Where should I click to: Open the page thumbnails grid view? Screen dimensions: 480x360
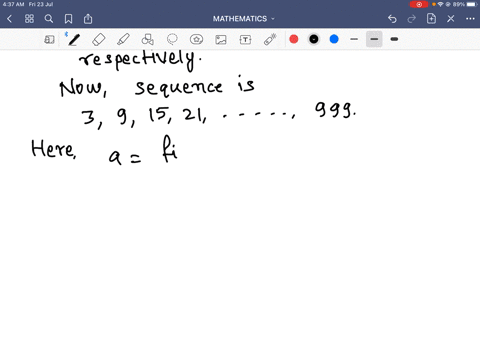(29, 19)
